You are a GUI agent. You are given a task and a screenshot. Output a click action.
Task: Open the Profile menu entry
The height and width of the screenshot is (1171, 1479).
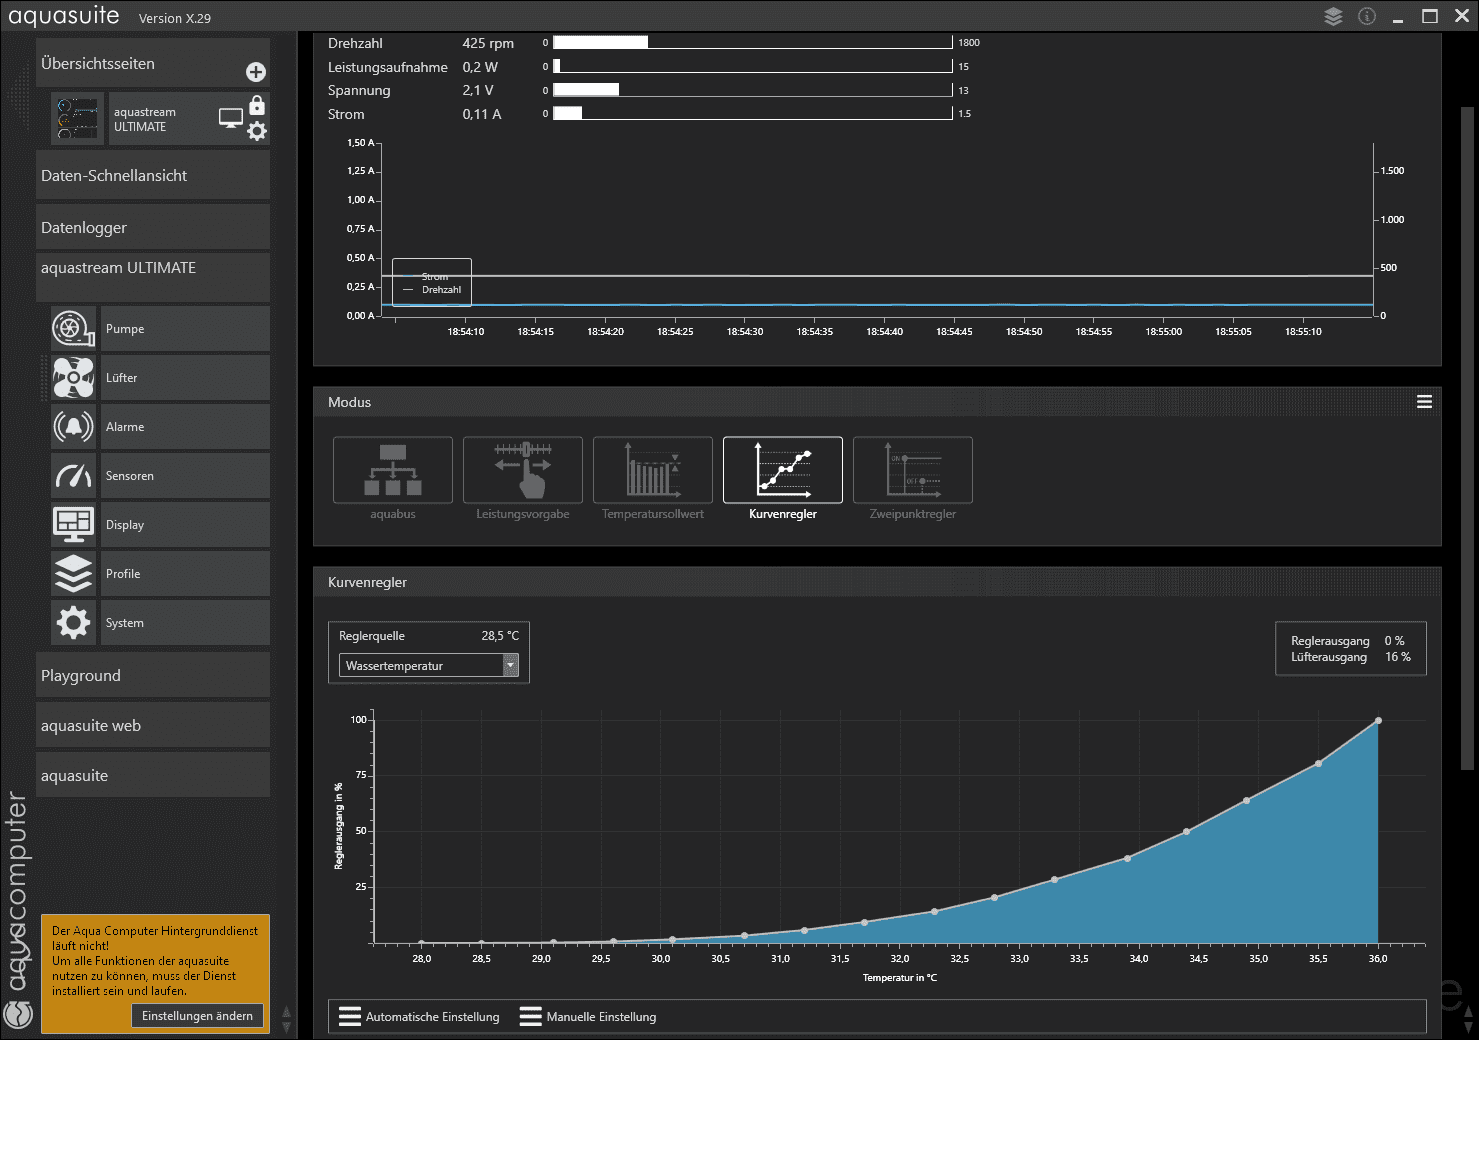click(x=185, y=573)
